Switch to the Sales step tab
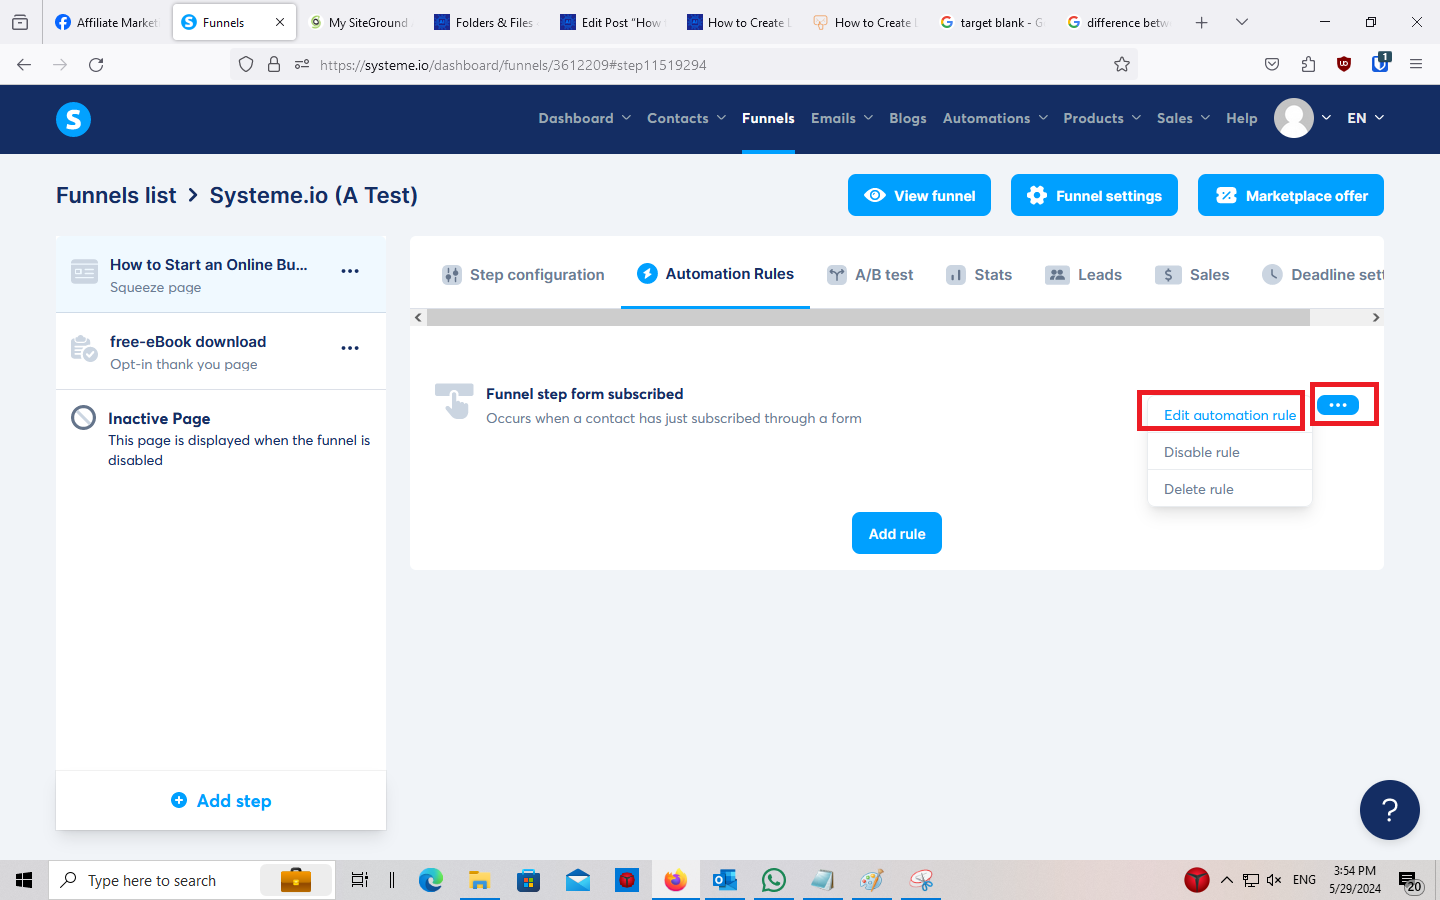Screen dimensions: 1440x900 click(1192, 275)
